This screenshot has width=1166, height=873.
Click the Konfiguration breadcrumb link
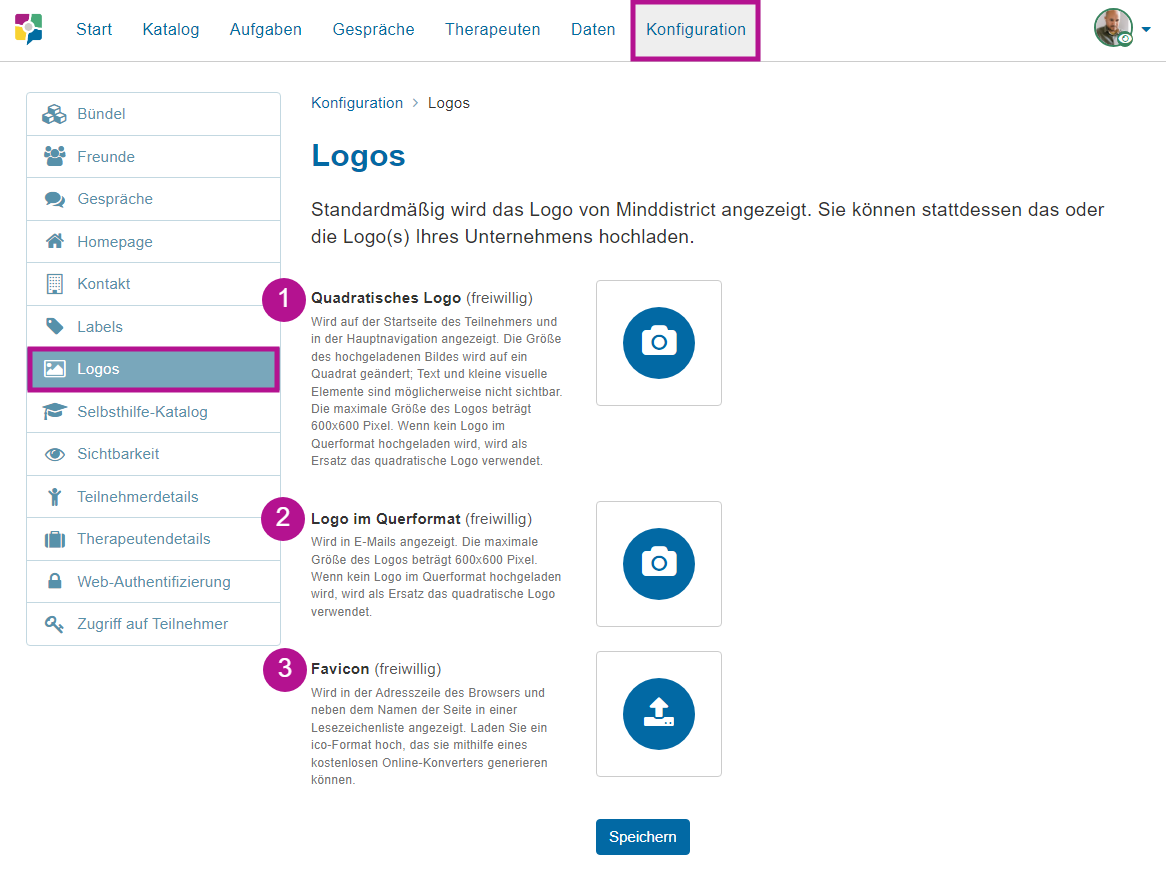point(357,103)
